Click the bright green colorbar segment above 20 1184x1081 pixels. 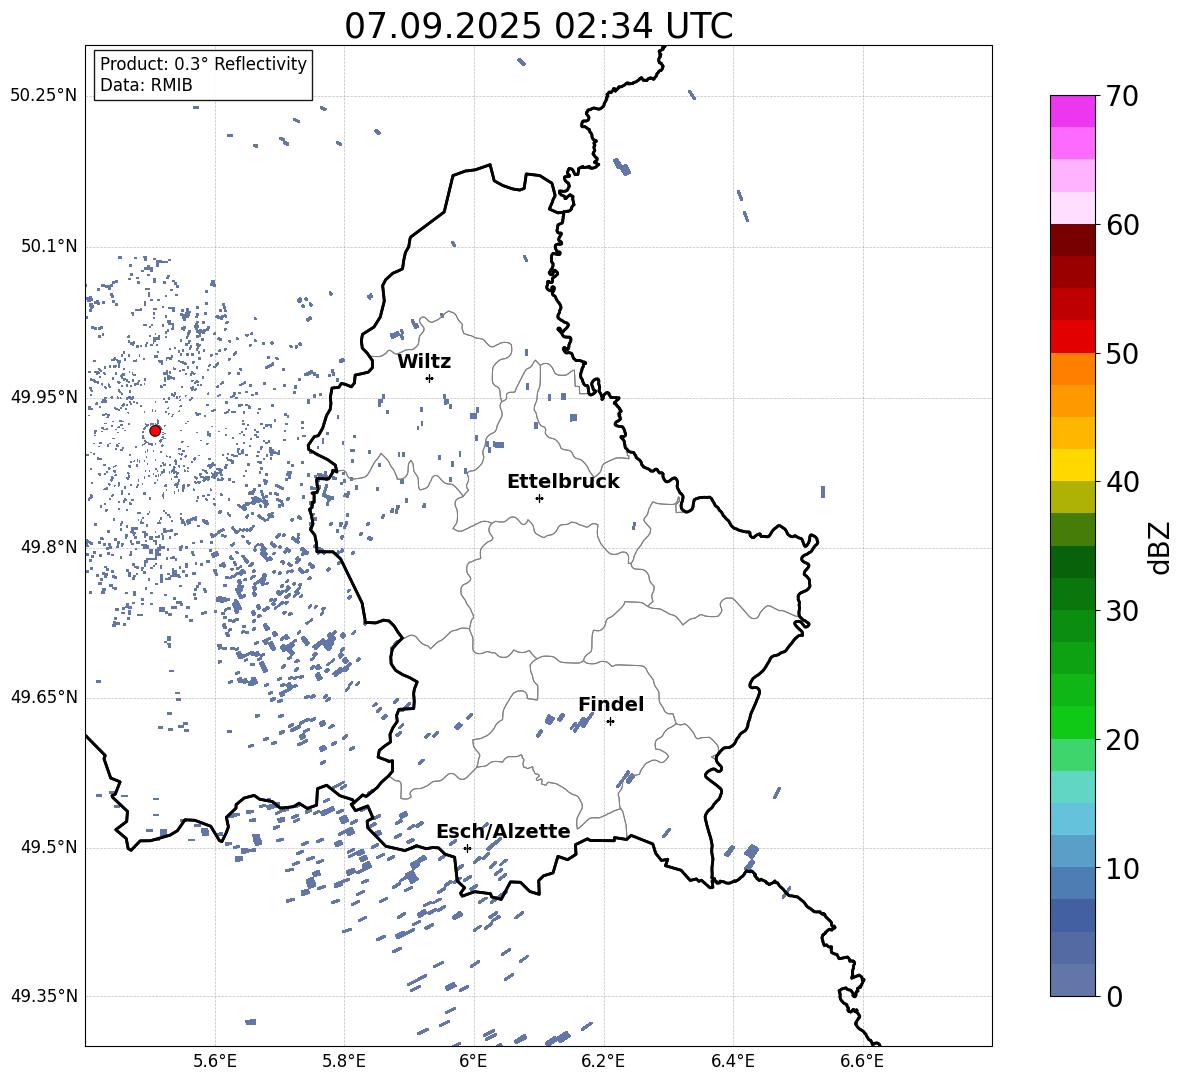coord(1073,722)
